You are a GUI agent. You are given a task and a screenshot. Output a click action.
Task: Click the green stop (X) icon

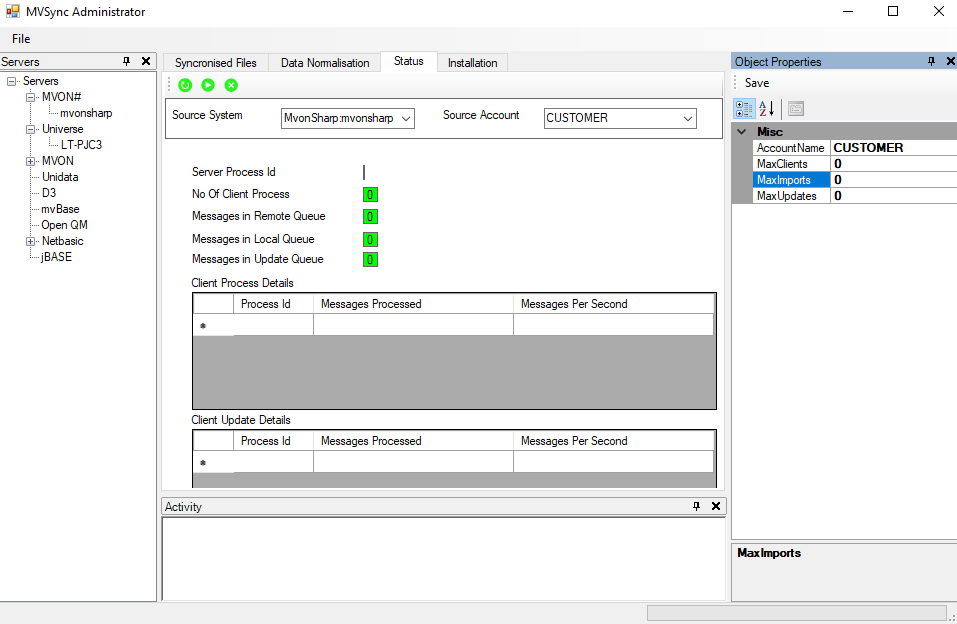point(231,86)
